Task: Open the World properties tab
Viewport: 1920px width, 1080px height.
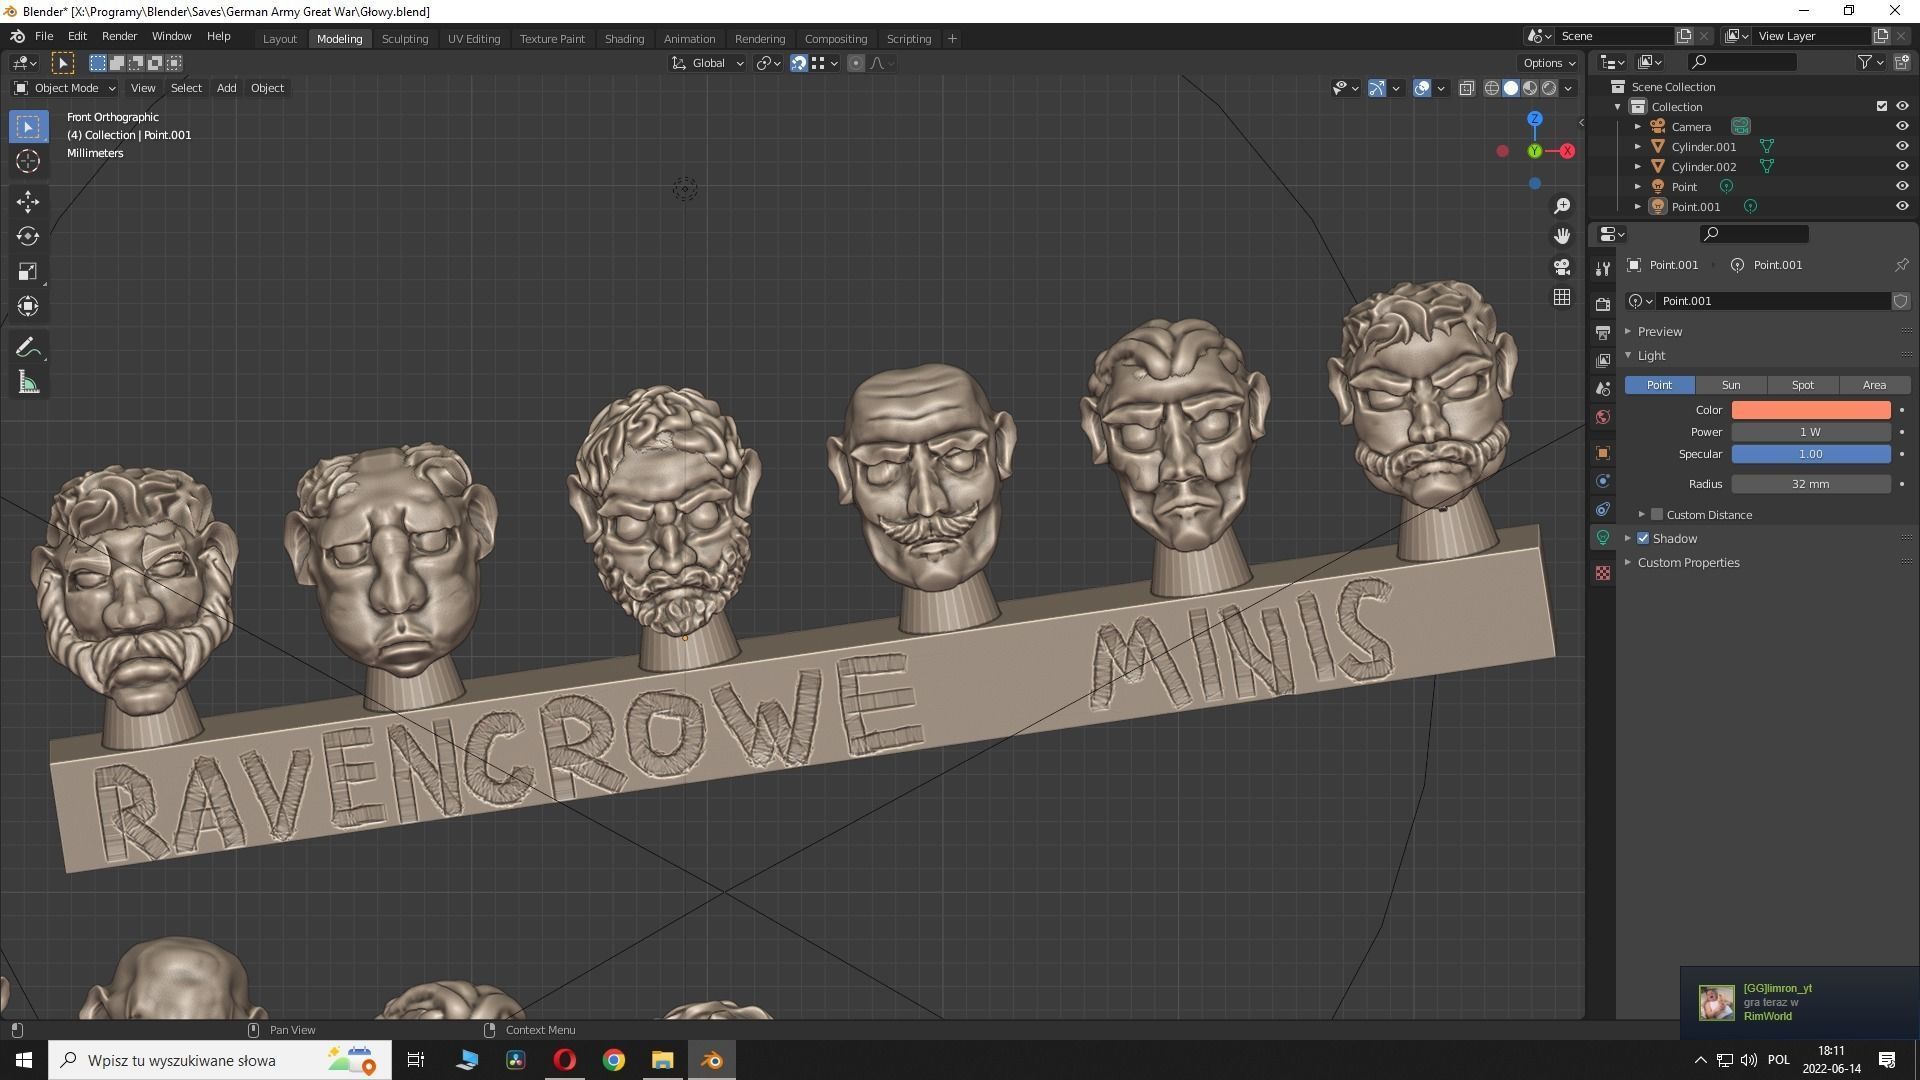Action: coord(1603,417)
